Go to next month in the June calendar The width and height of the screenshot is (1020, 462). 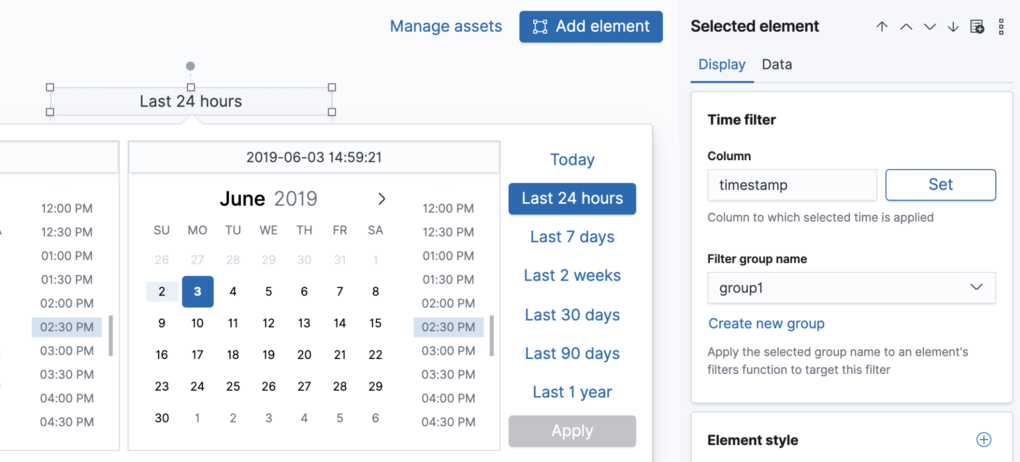(381, 199)
